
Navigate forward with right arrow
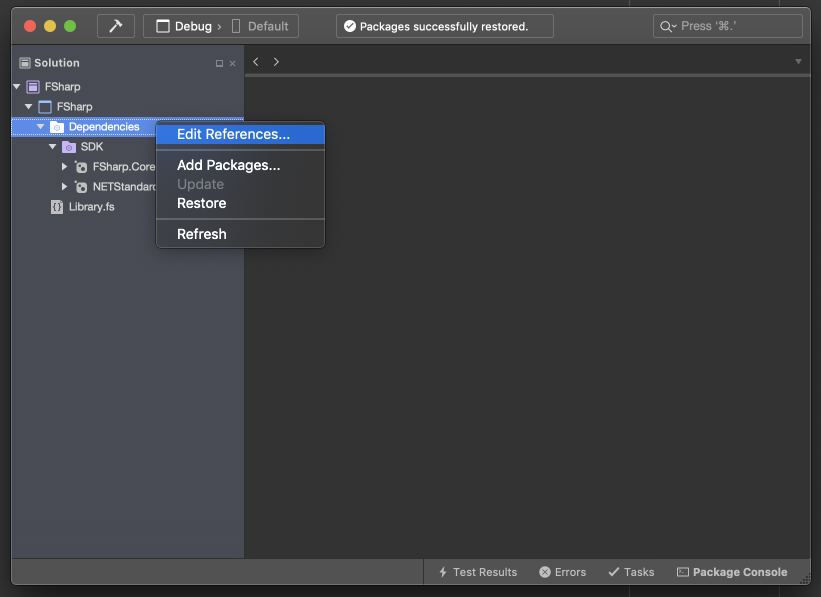tap(276, 62)
